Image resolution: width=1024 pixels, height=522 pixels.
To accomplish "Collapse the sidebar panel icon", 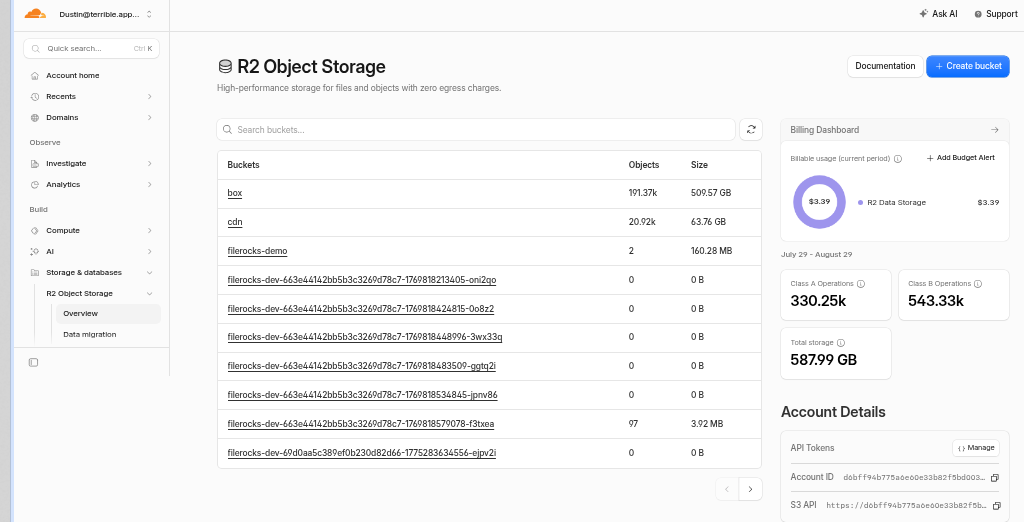I will tap(33, 363).
